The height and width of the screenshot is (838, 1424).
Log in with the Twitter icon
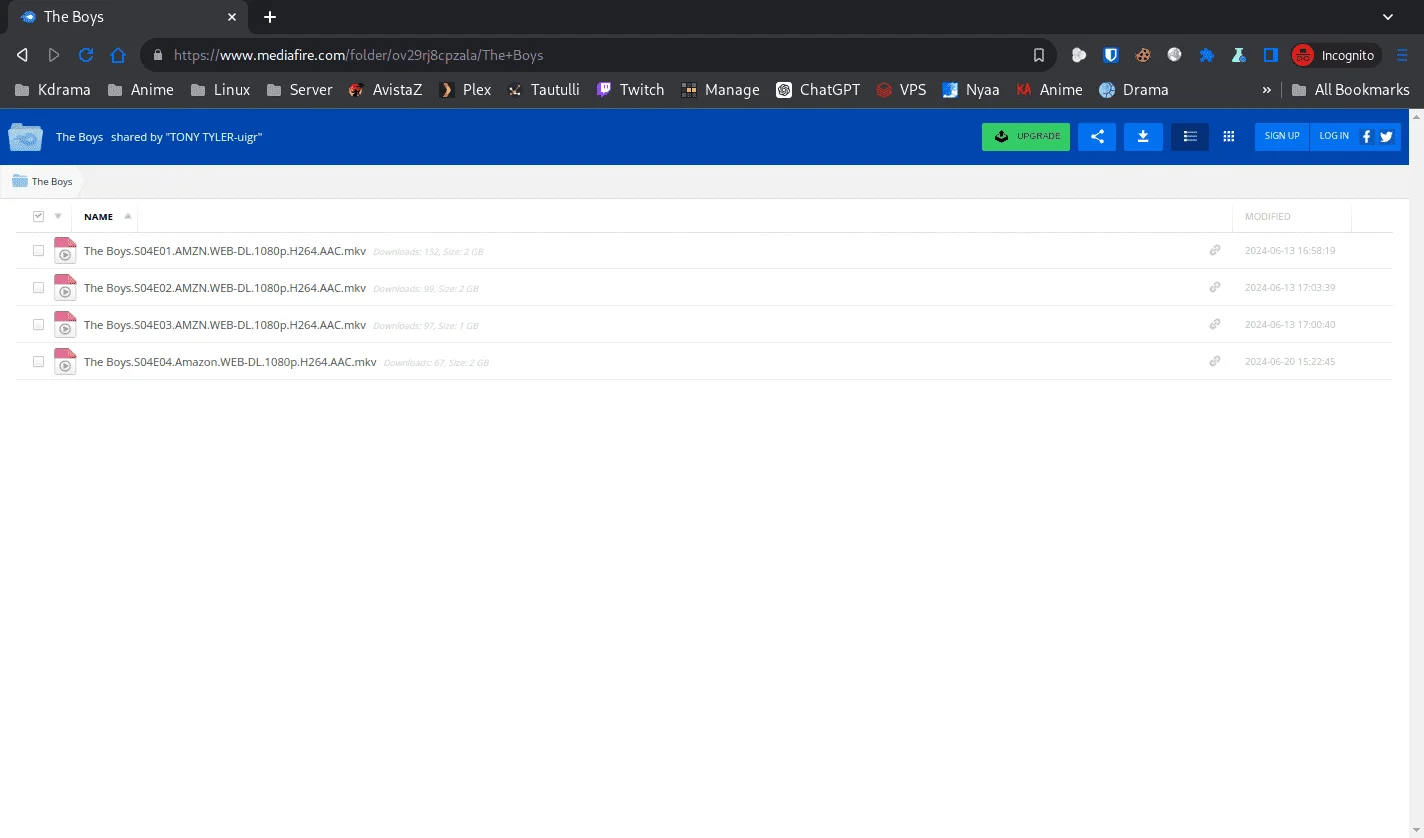[x=1386, y=137]
